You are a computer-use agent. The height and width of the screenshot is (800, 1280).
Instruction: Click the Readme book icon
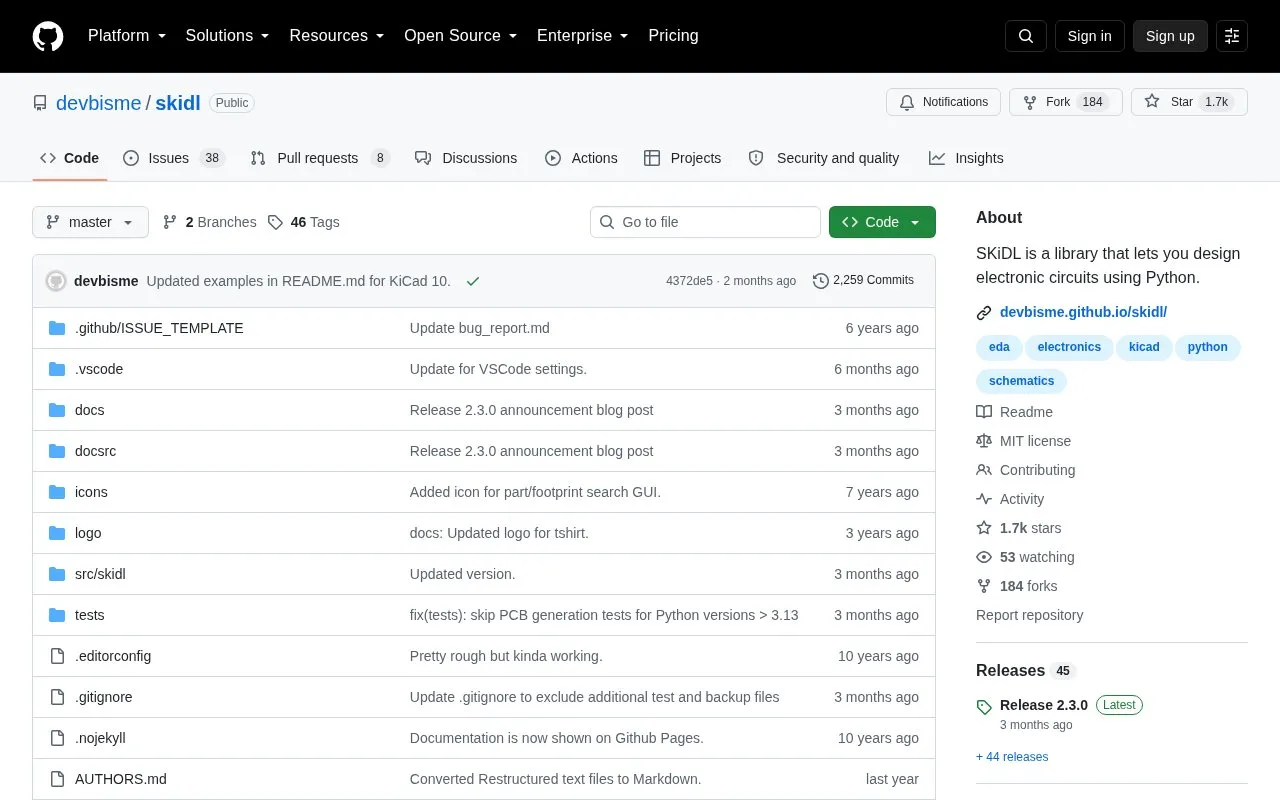point(984,412)
